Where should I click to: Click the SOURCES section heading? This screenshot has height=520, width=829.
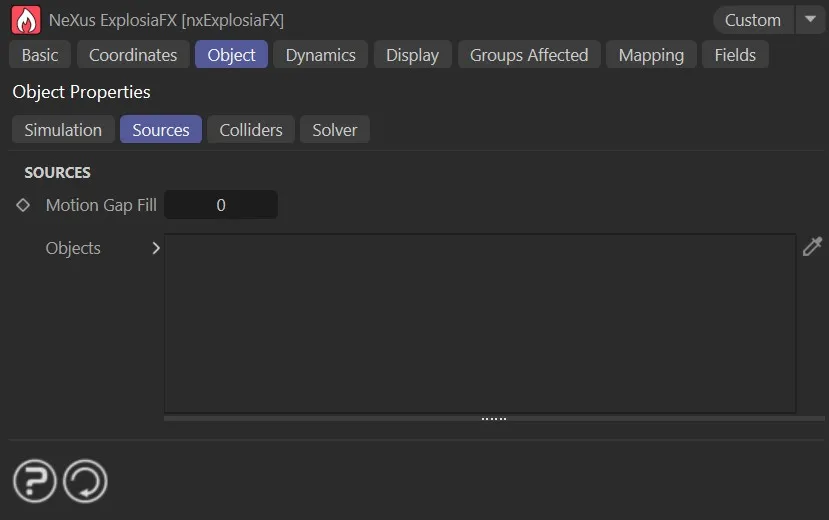[x=57, y=172]
